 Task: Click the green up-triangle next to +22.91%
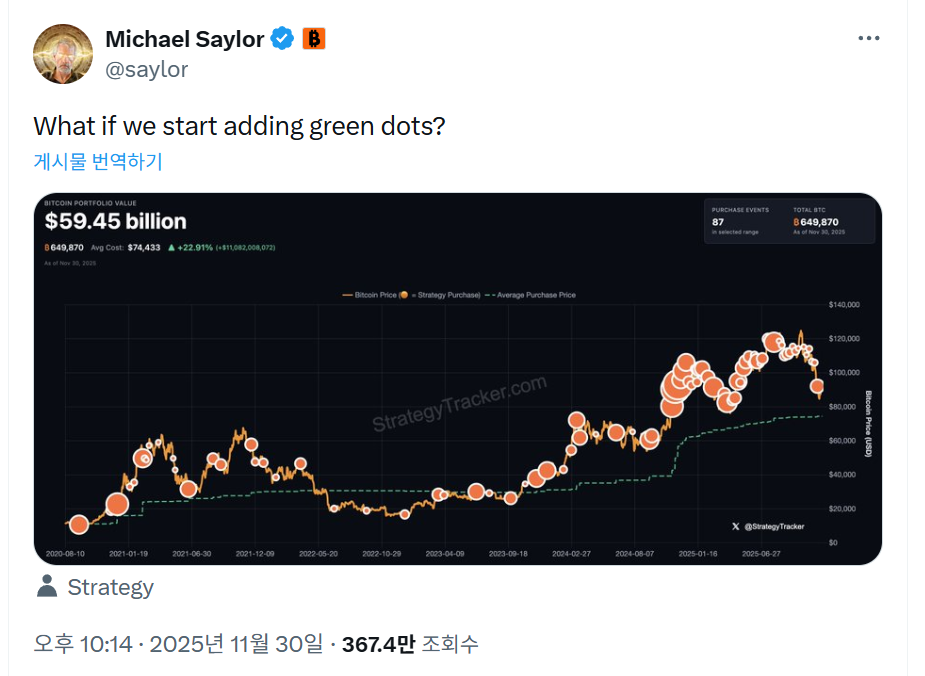pyautogui.click(x=172, y=247)
